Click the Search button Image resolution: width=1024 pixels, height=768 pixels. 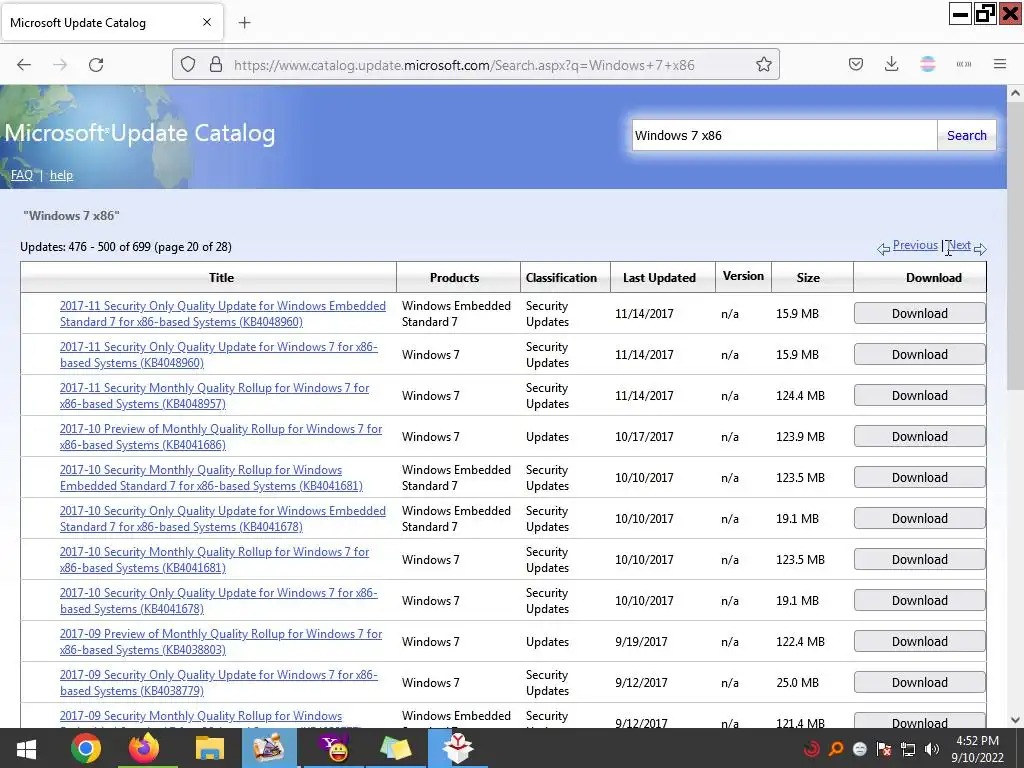click(967, 135)
